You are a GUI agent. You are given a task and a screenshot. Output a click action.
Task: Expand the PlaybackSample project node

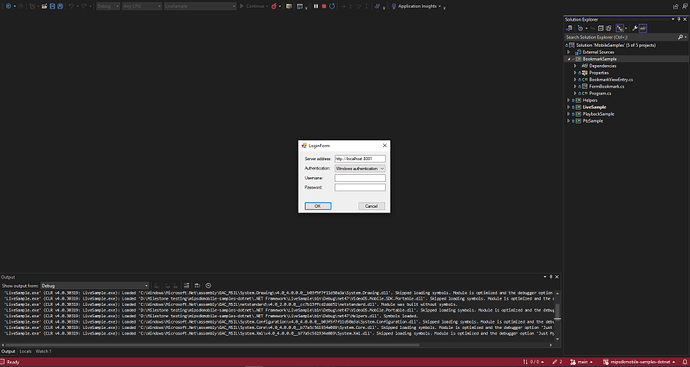point(569,114)
